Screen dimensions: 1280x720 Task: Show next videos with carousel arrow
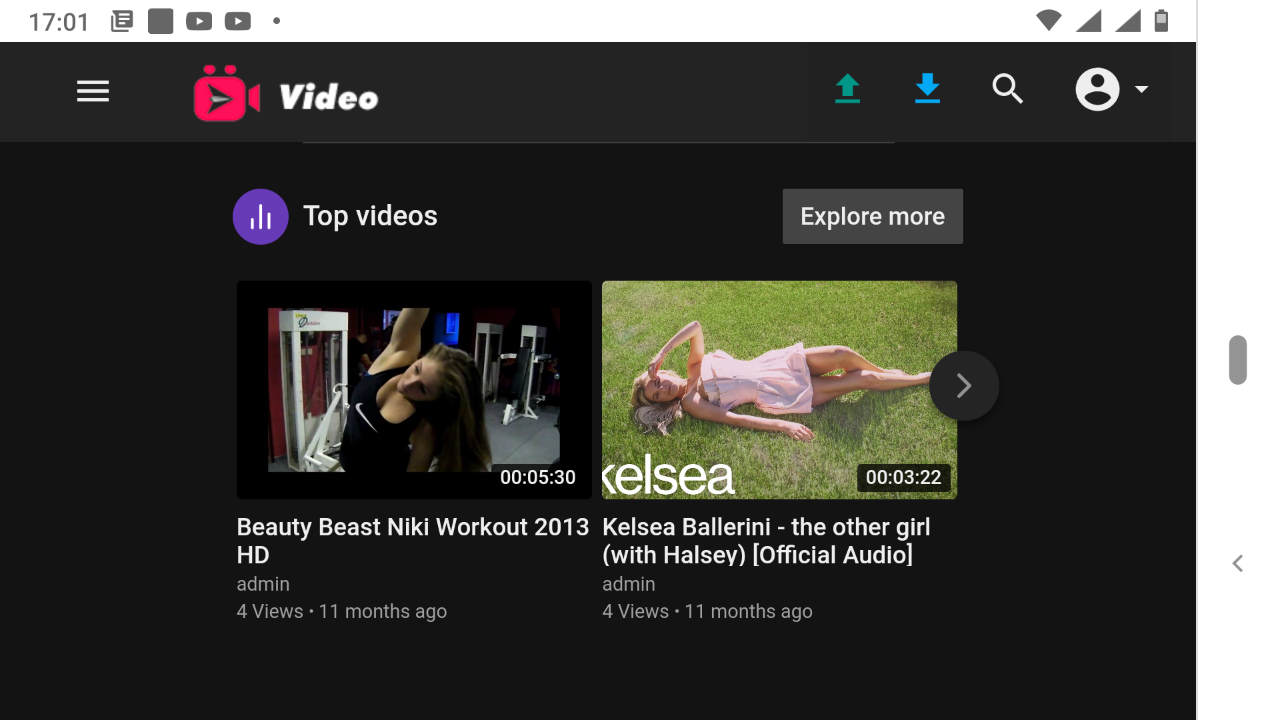pyautogui.click(x=964, y=386)
